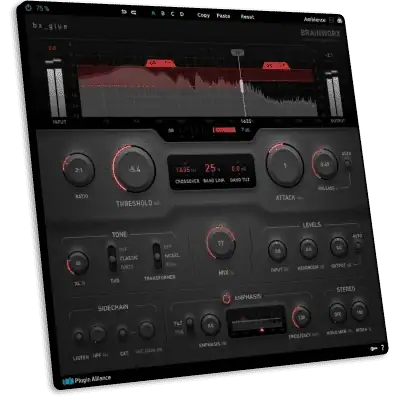
Task: Click the Levels Output knob
Action: pyautogui.click(x=339, y=247)
